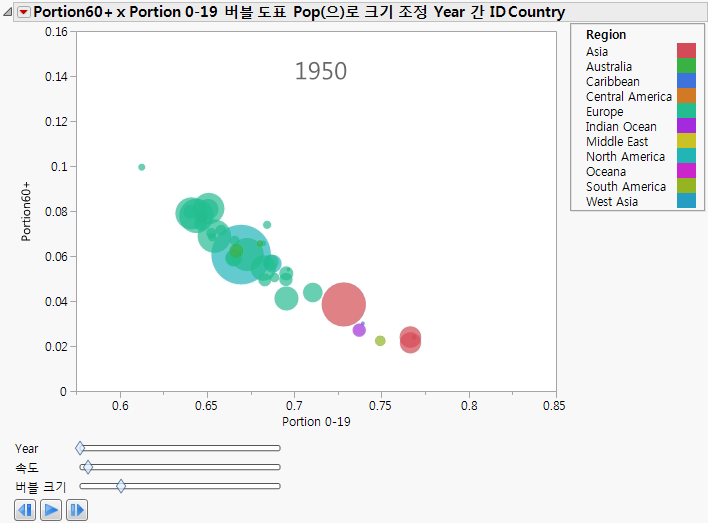Image resolution: width=708 pixels, height=523 pixels.
Task: Click the South America legend label
Action: click(x=625, y=186)
